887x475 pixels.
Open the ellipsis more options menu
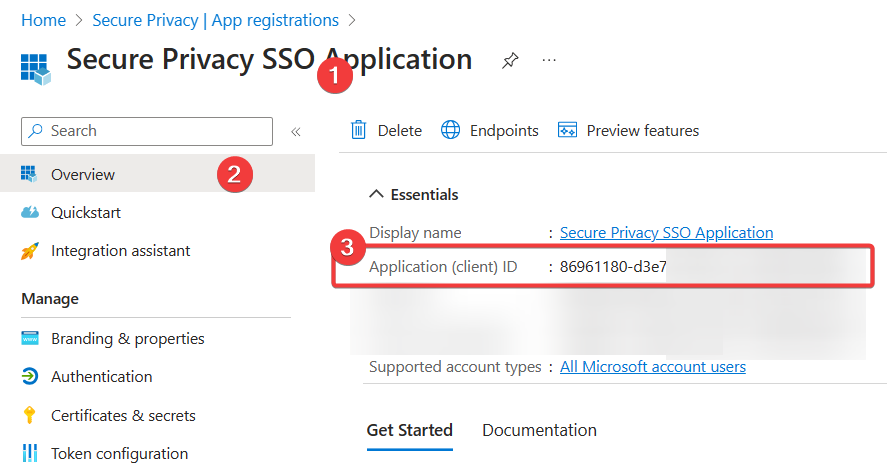pyautogui.click(x=549, y=60)
